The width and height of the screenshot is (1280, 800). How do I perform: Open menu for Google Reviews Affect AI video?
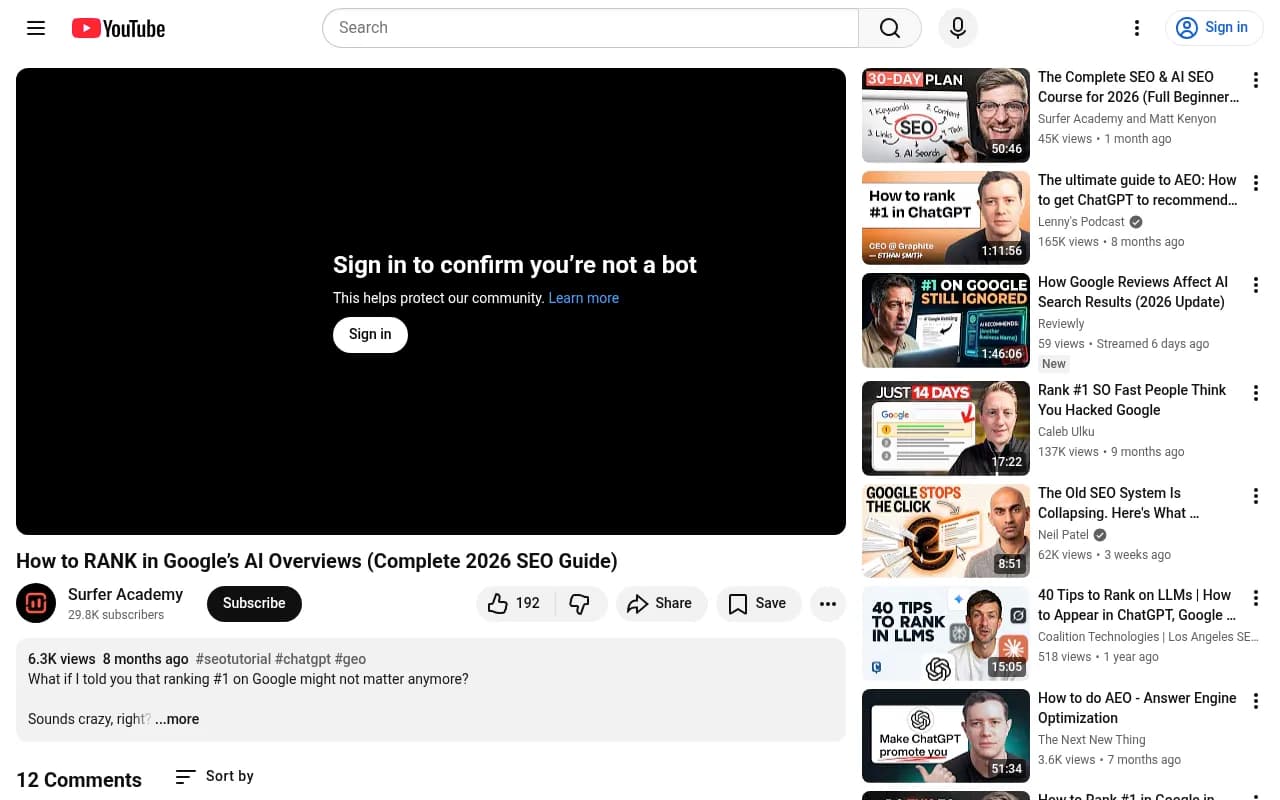pyautogui.click(x=1256, y=285)
